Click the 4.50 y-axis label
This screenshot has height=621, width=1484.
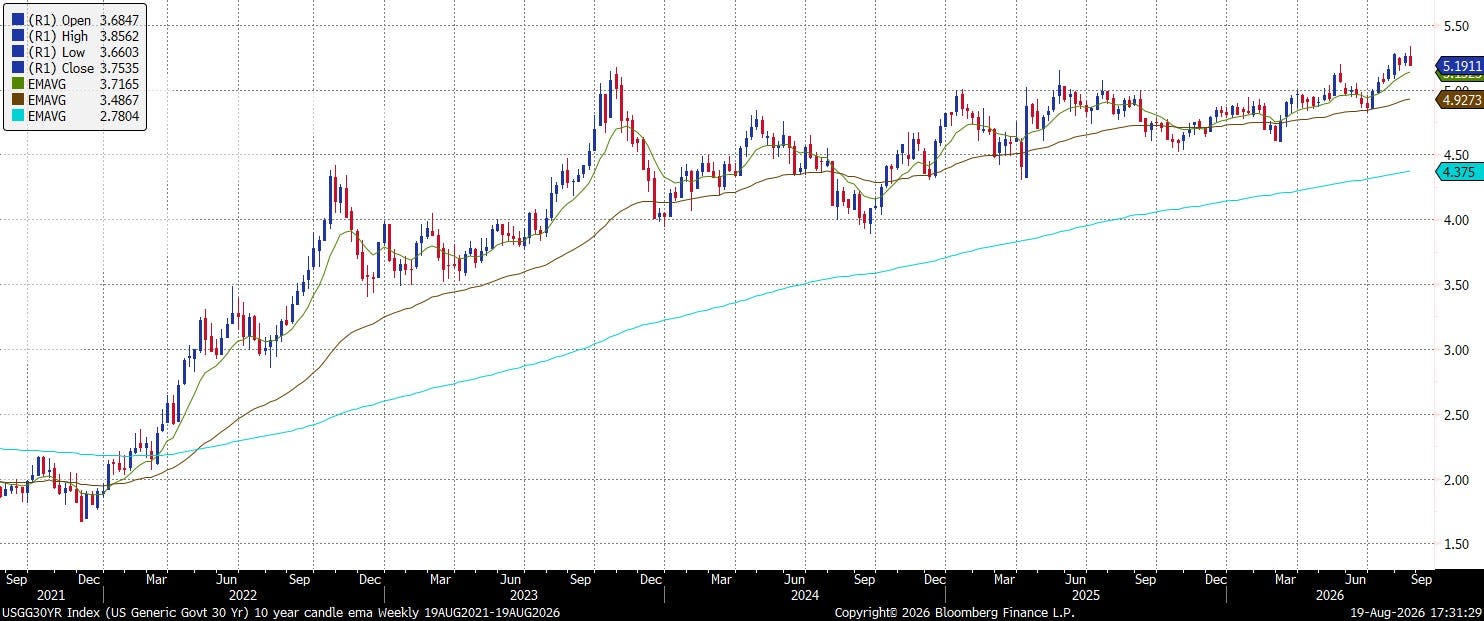pyautogui.click(x=1456, y=155)
